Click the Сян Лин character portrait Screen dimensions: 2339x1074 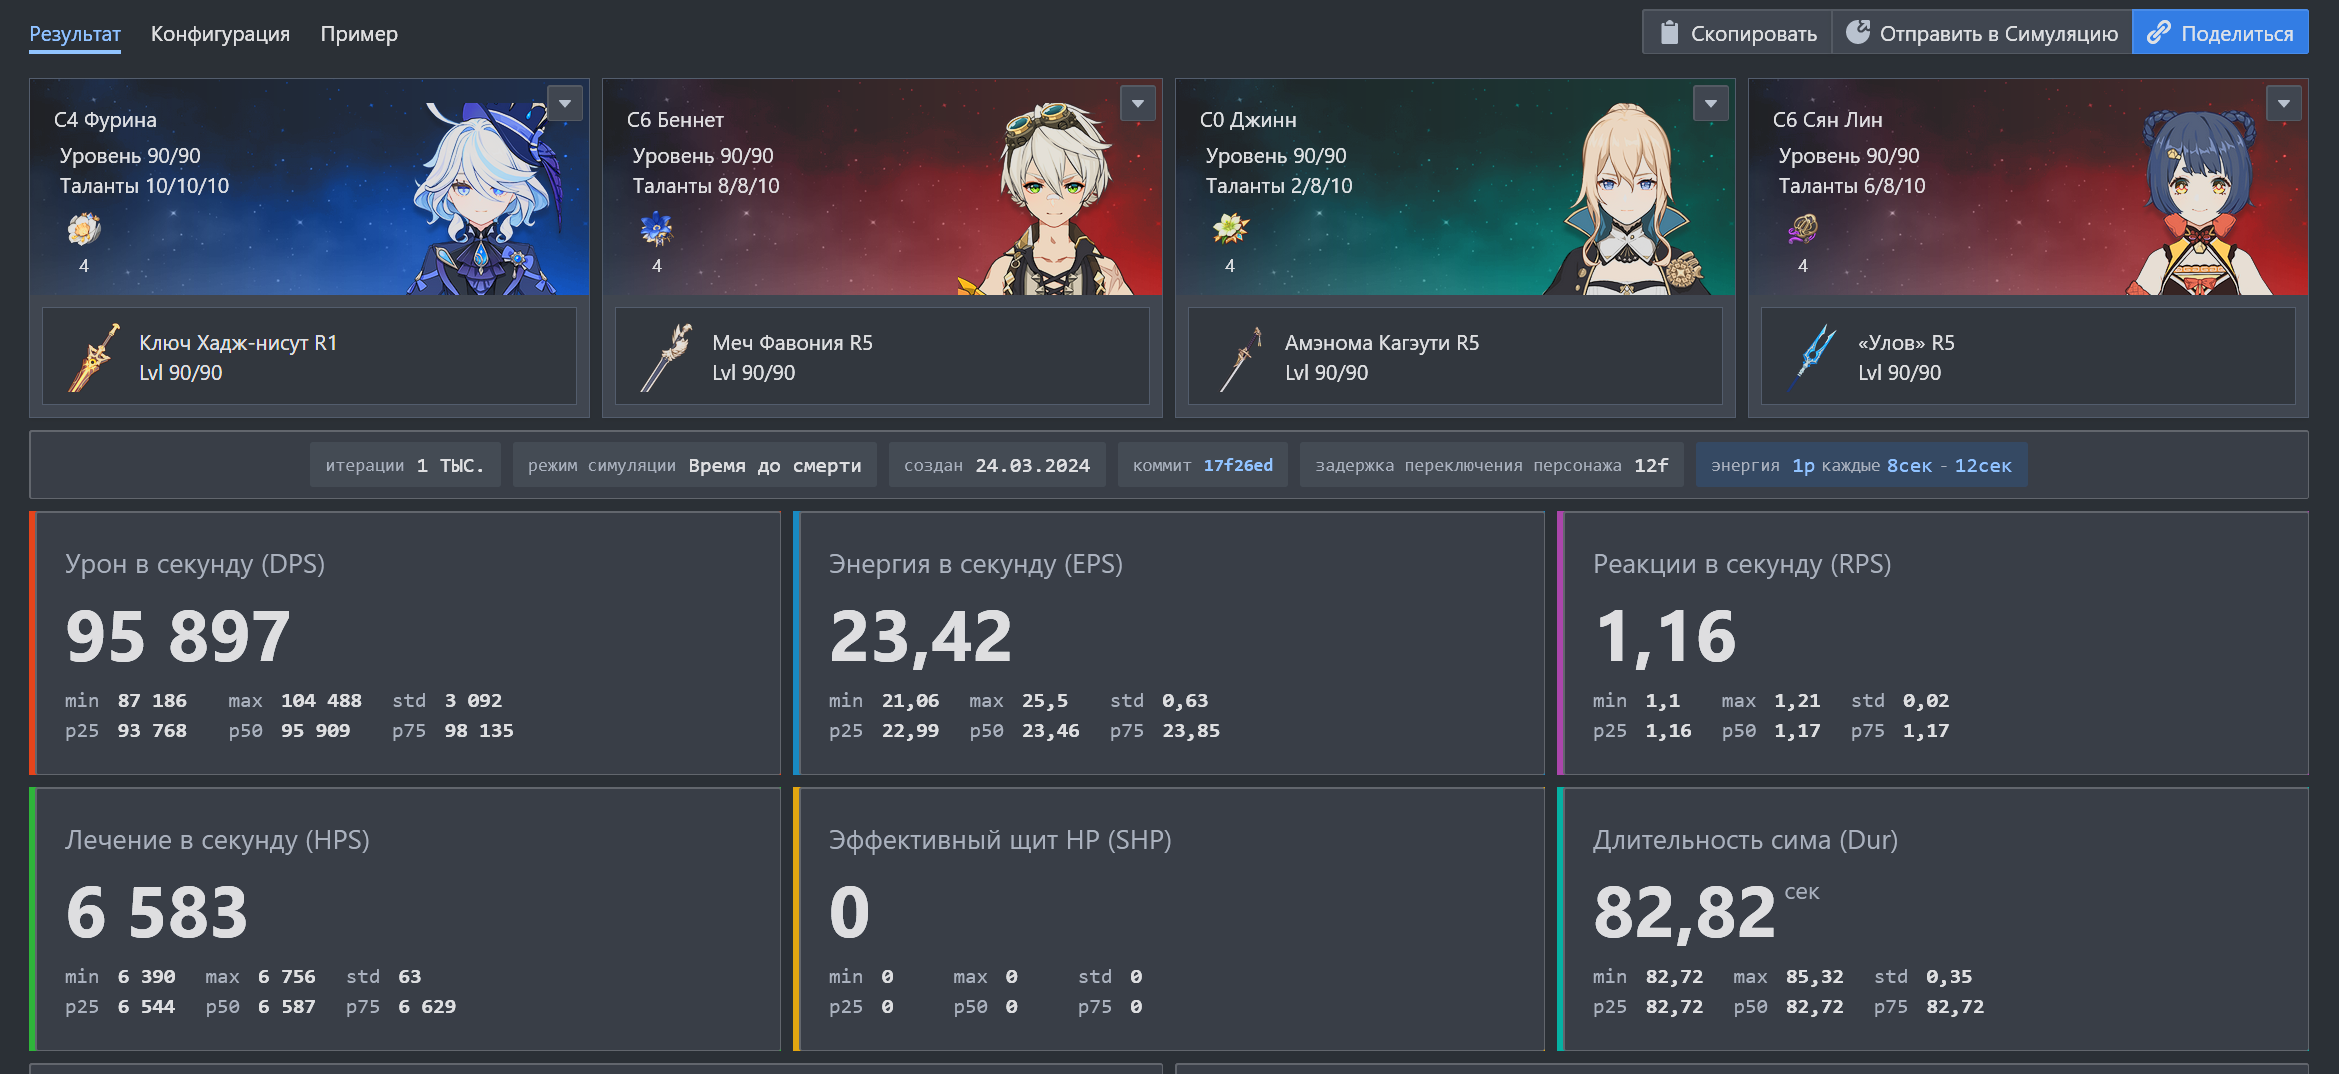pyautogui.click(x=2200, y=200)
